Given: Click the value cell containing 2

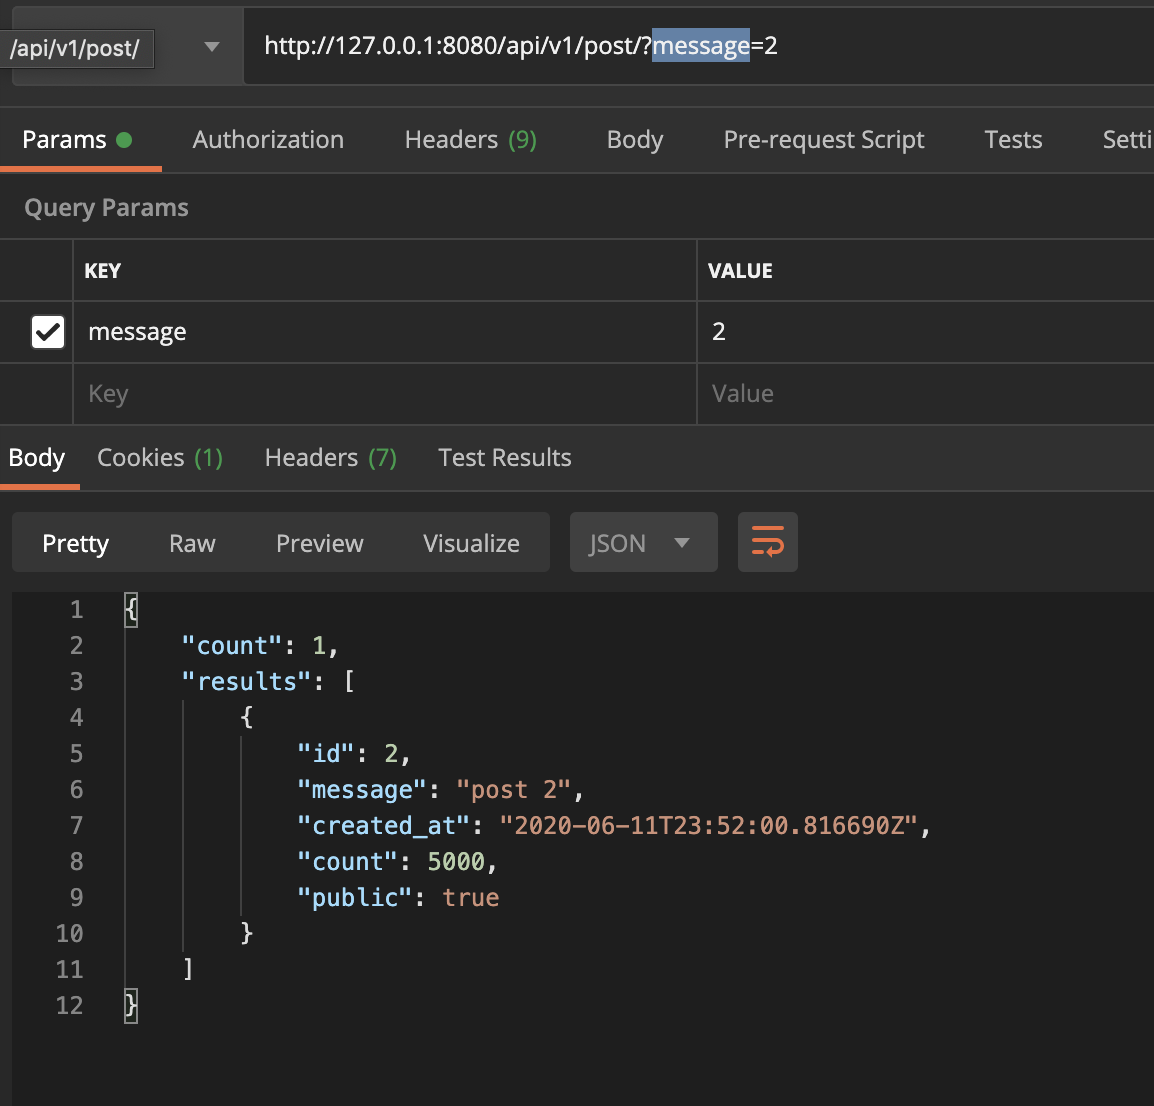Looking at the screenshot, I should pyautogui.click(x=925, y=332).
